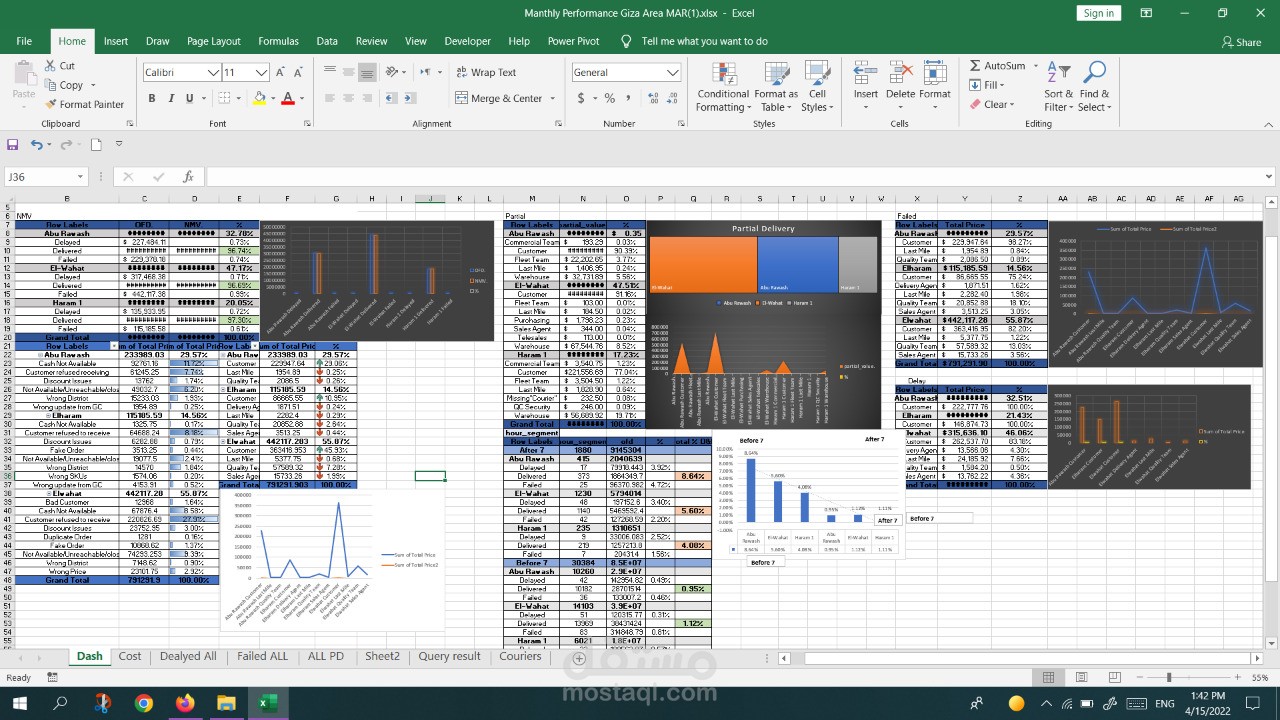
Task: Toggle Bold formatting
Action: [152, 98]
